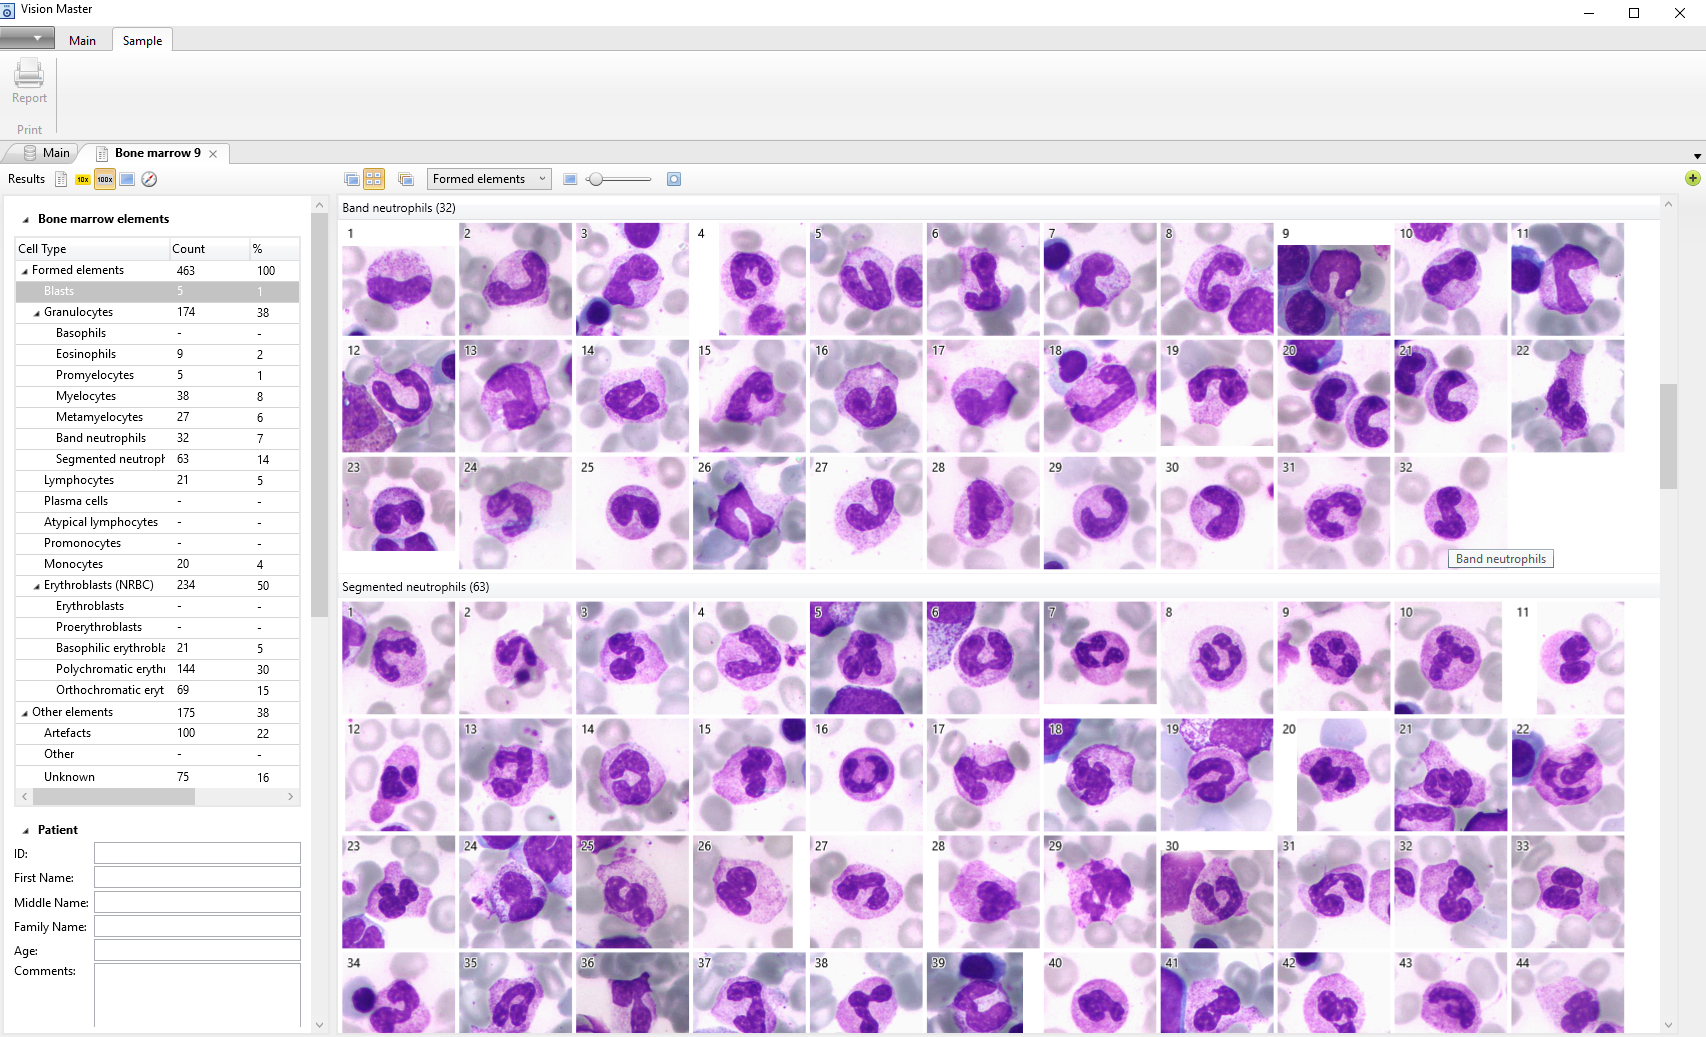Click the % column header
The height and width of the screenshot is (1037, 1706).
click(x=274, y=249)
